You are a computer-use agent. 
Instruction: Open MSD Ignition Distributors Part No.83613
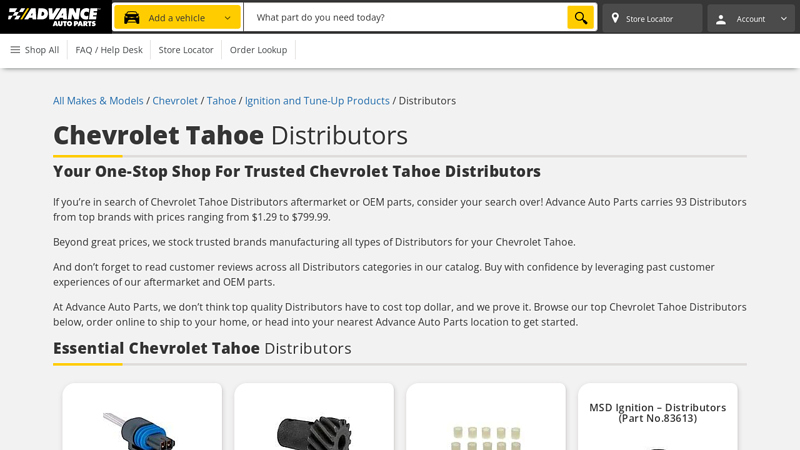point(657,413)
